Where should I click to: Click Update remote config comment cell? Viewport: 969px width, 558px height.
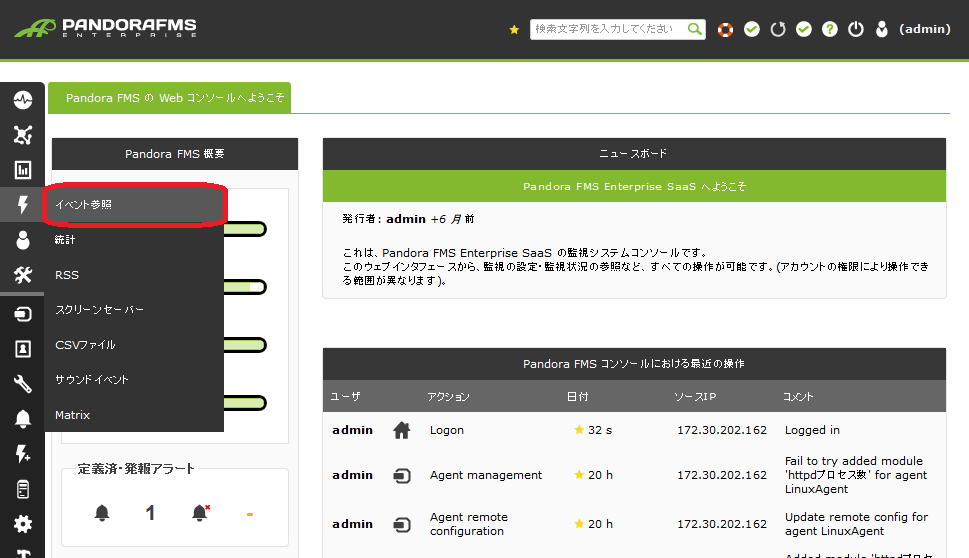857,524
